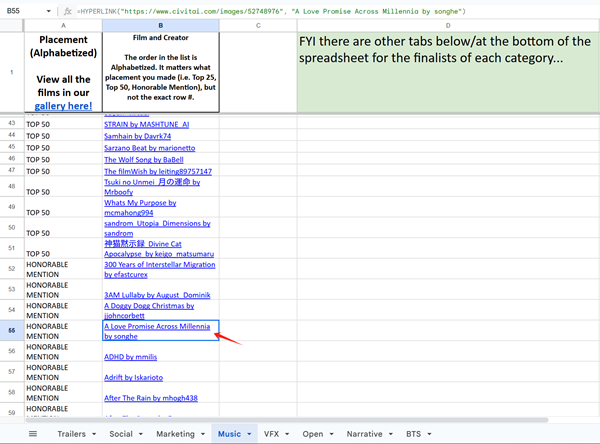
Task: Open the Name box dropdown arrow
Action: (49, 9)
